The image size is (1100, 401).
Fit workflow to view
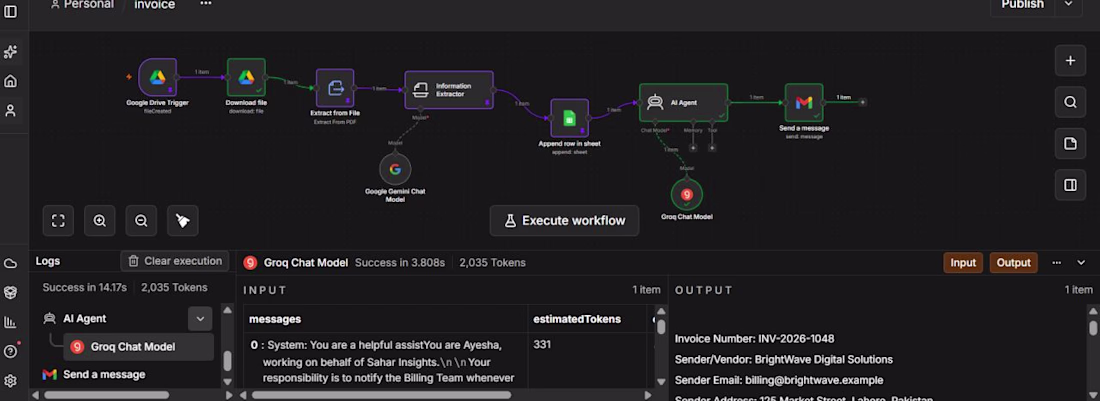tap(58, 221)
